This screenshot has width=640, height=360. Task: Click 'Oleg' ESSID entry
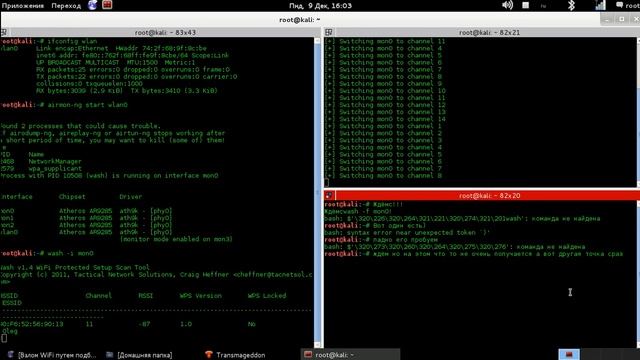point(9,331)
